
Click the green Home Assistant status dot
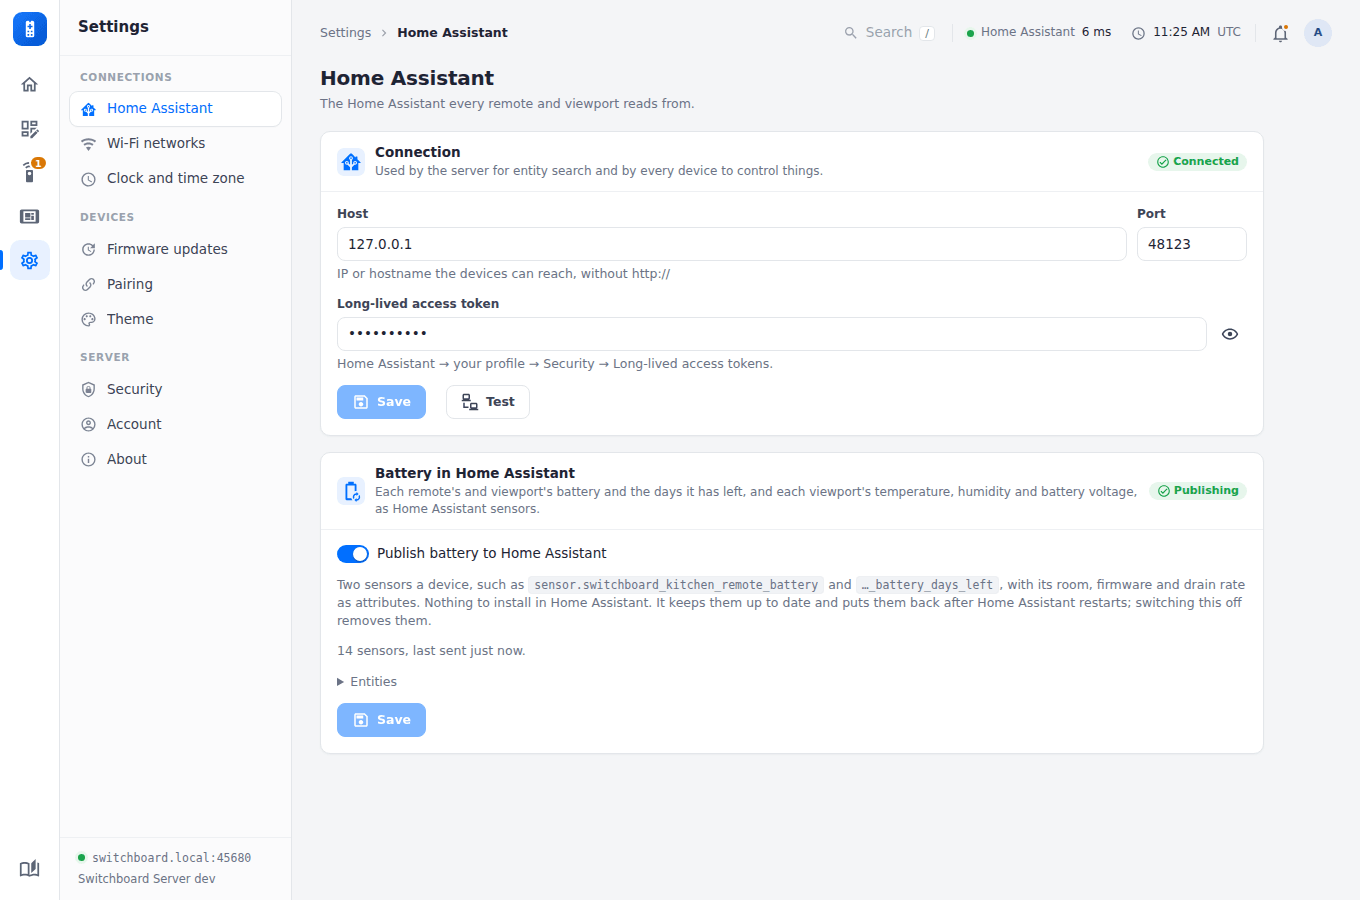(970, 33)
